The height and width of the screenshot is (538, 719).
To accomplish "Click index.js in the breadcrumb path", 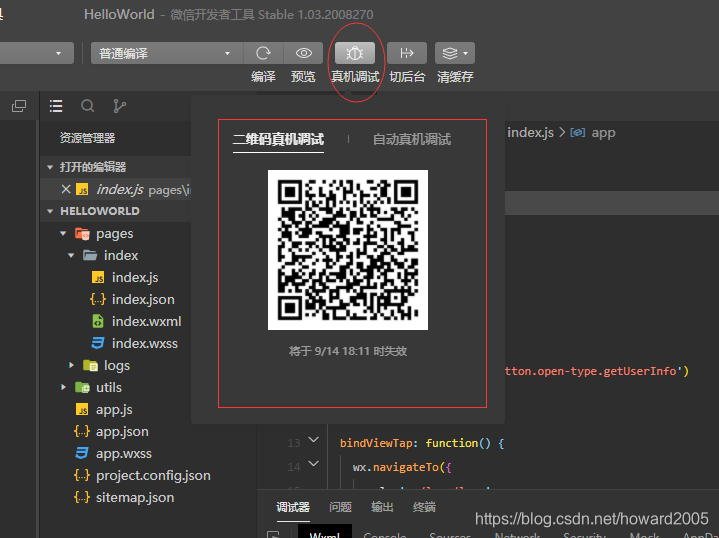I will pyautogui.click(x=530, y=133).
